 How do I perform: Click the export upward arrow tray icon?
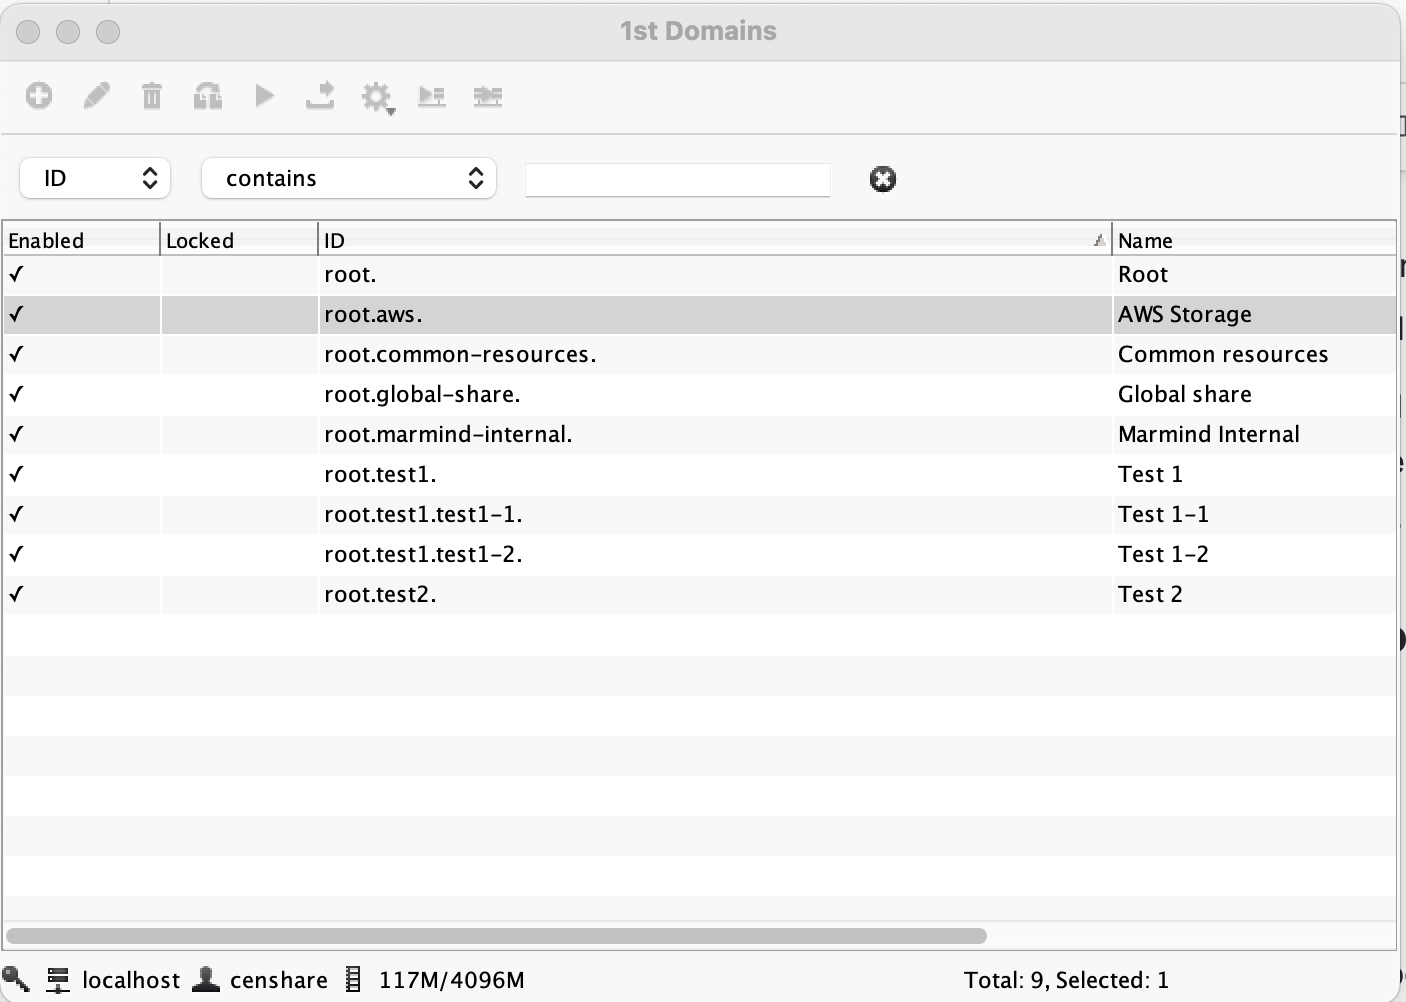coord(320,96)
